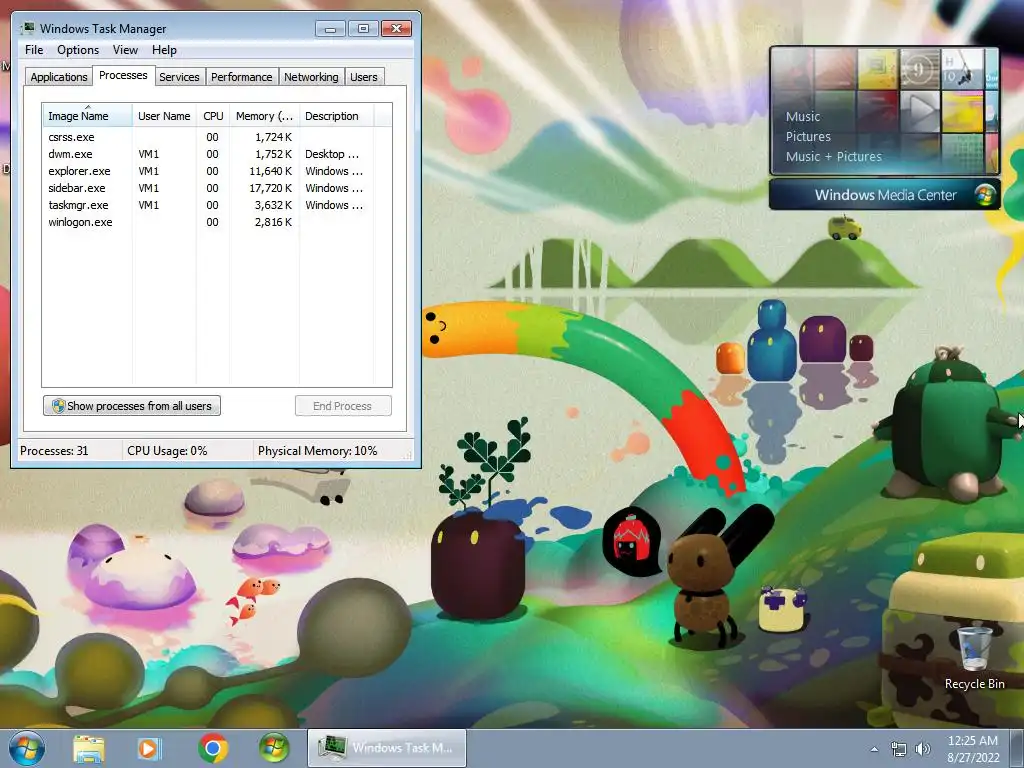The height and width of the screenshot is (768, 1024).
Task: Click 'Desktop ...' description of dwm.exe
Action: (x=332, y=154)
